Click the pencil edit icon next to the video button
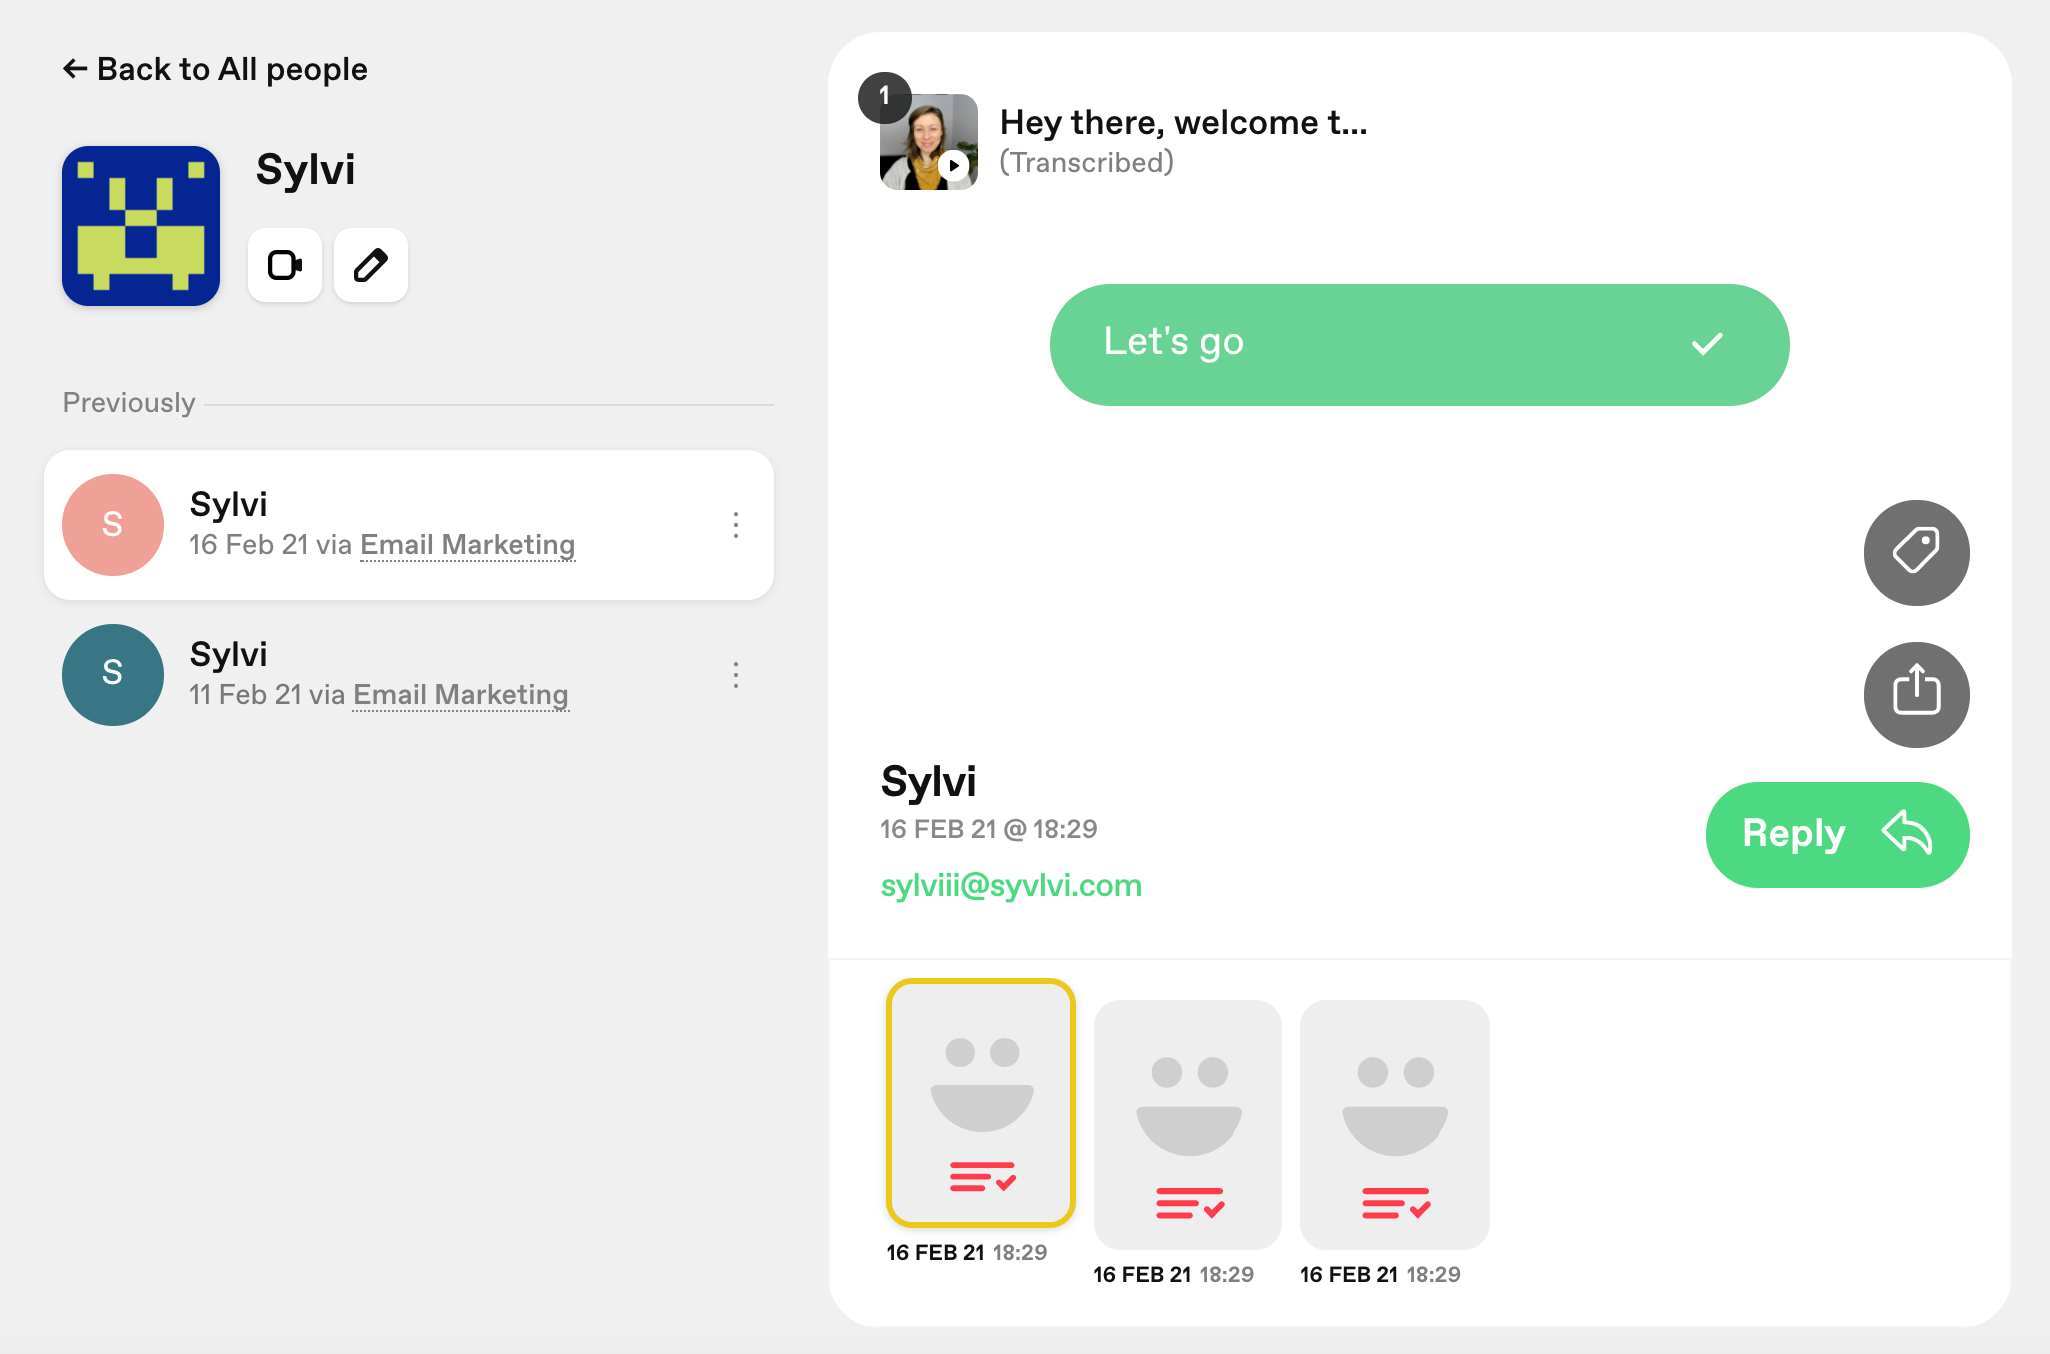The height and width of the screenshot is (1354, 2050). coord(371,265)
